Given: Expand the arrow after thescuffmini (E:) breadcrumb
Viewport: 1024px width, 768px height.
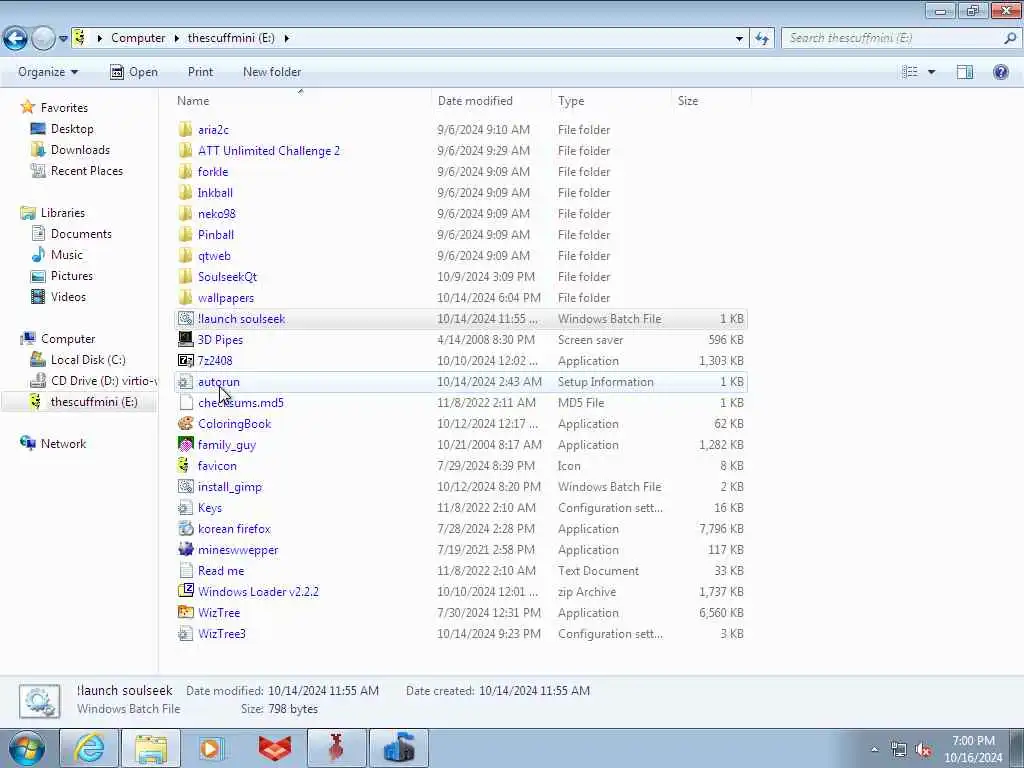Looking at the screenshot, I should [286, 38].
